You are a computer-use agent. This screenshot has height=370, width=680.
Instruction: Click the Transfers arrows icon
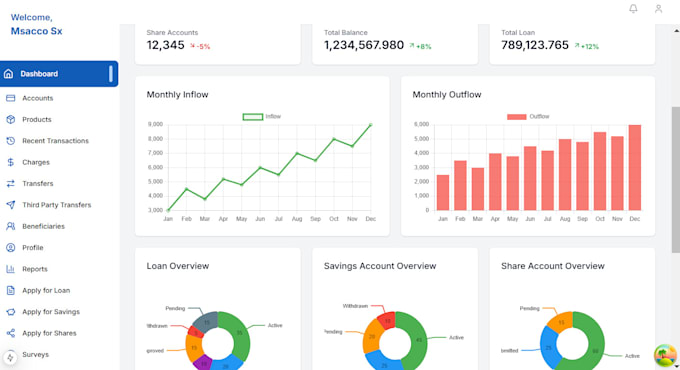pyautogui.click(x=10, y=183)
